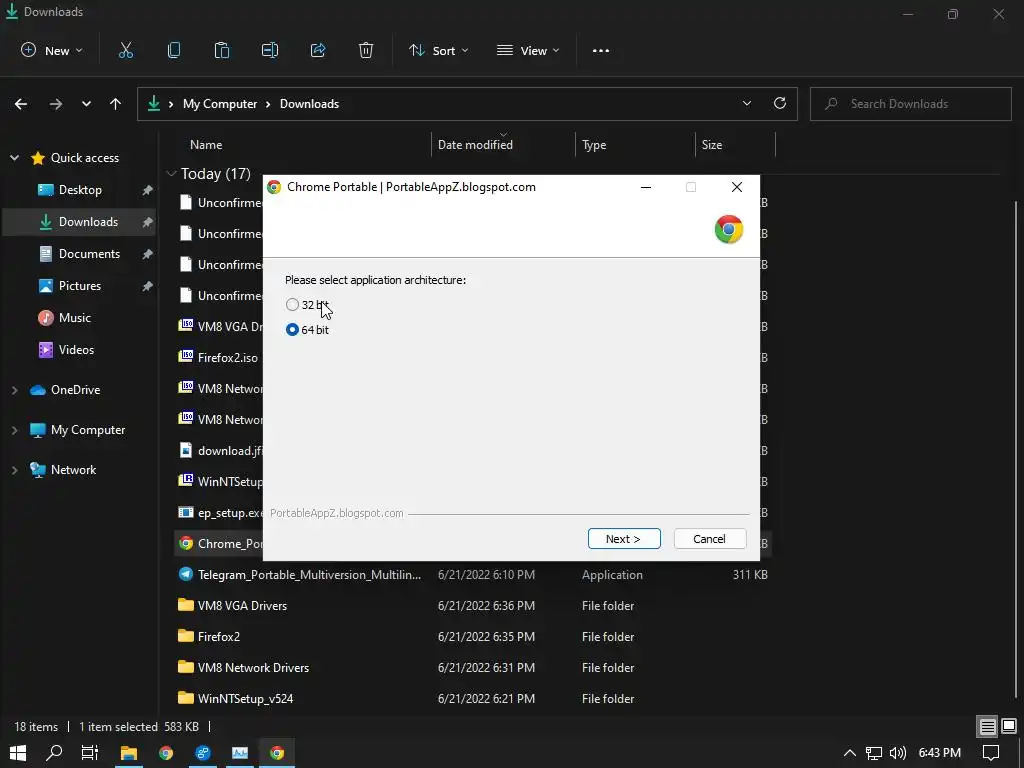The width and height of the screenshot is (1024, 768).
Task: Select the VM8 VGA Drivers folder
Action: tap(242, 606)
